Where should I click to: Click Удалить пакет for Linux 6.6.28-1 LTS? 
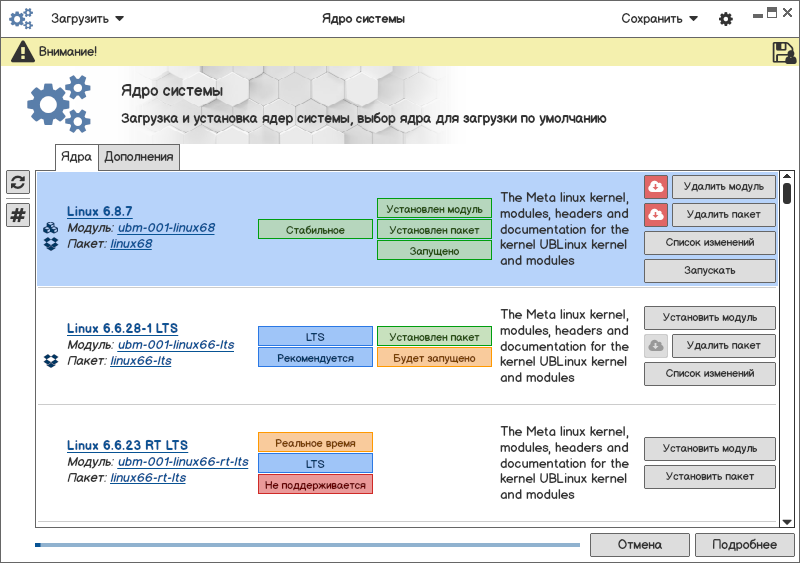pyautogui.click(x=723, y=346)
